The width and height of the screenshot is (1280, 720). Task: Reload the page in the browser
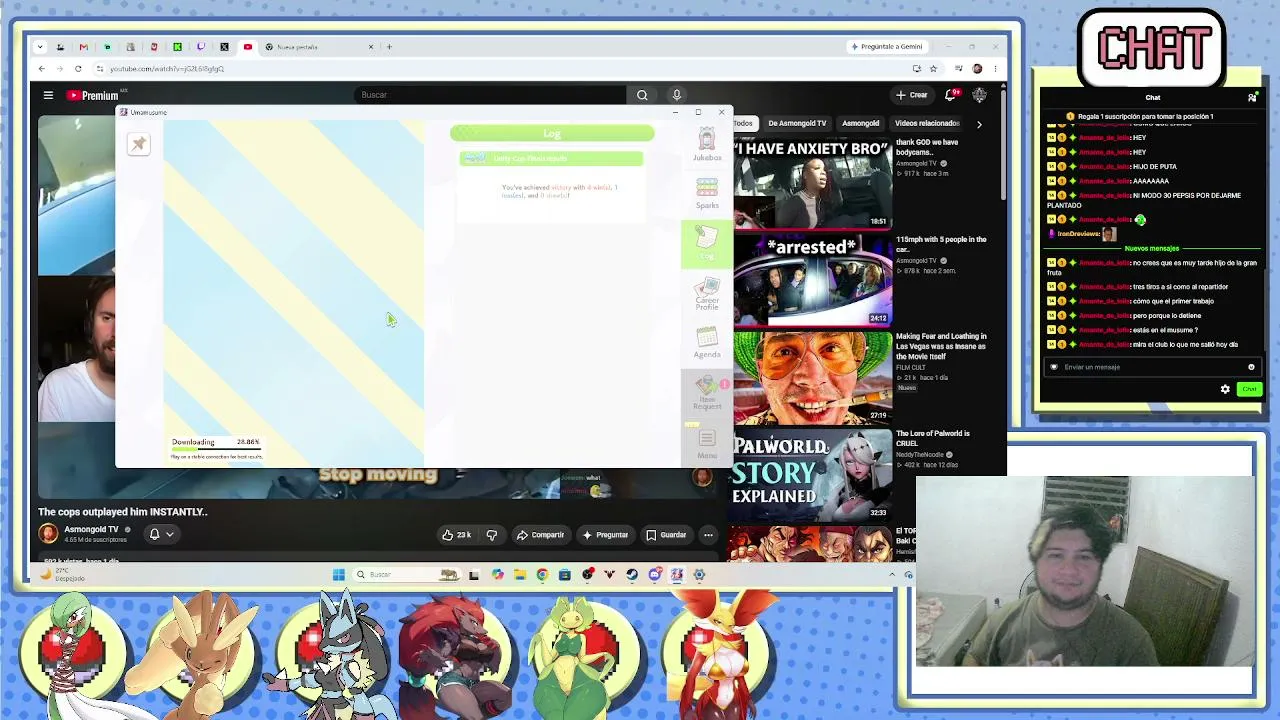tap(78, 69)
